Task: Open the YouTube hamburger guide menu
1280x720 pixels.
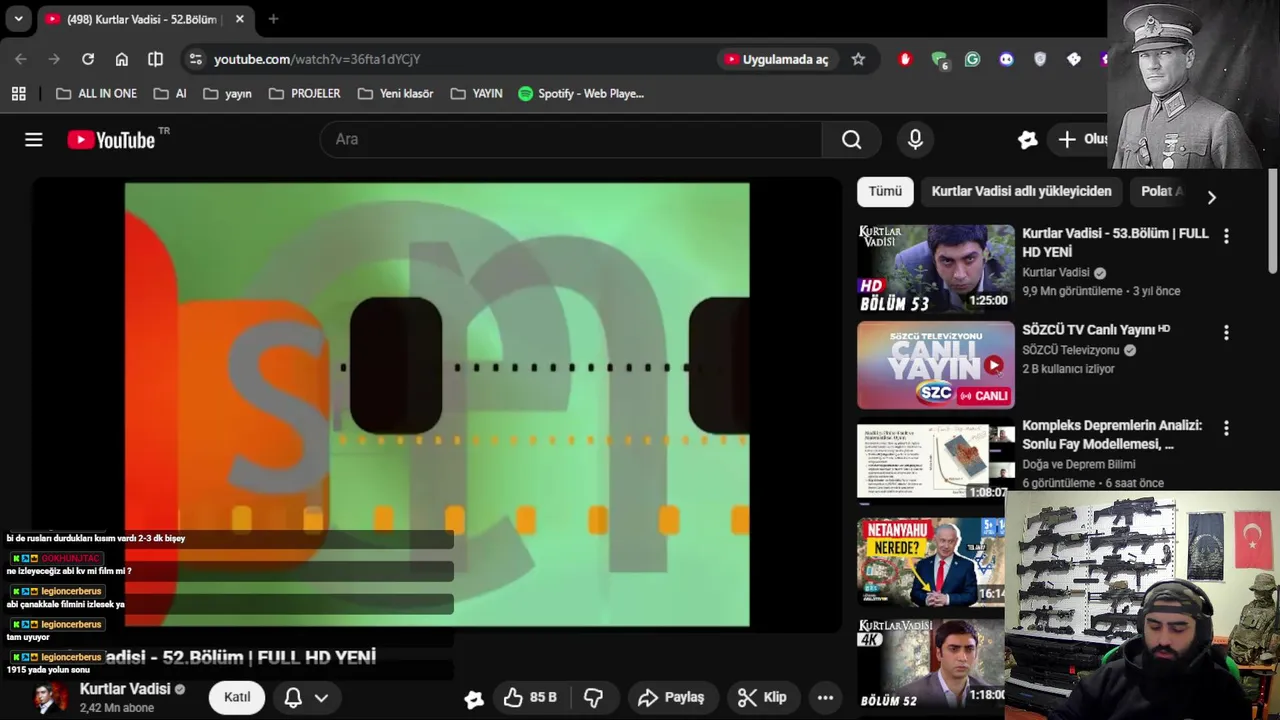Action: click(34, 140)
